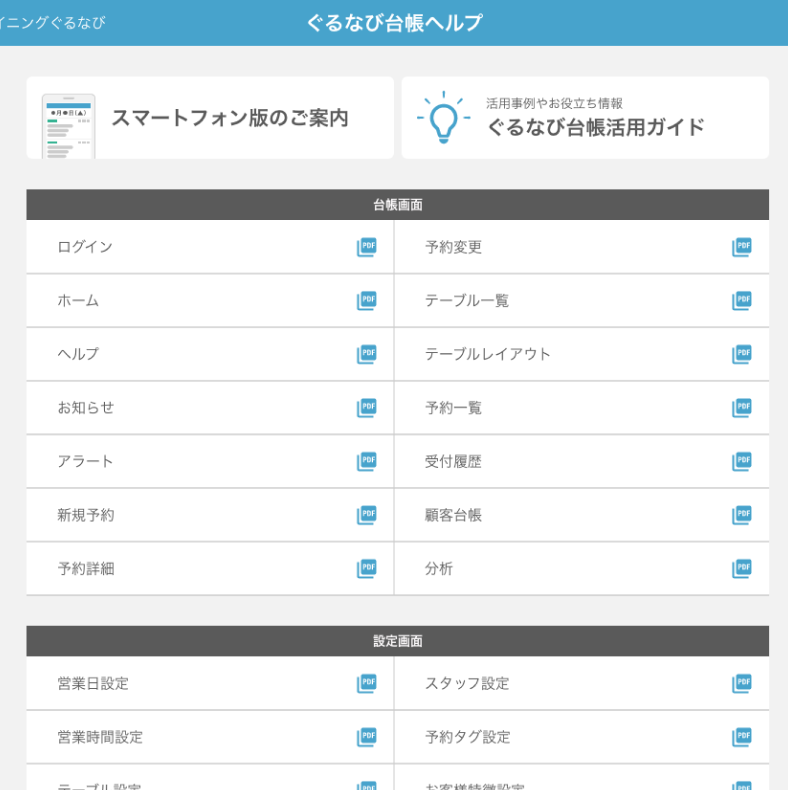Open ぐるなび台帳活用ガイド banner
The width and height of the screenshot is (788, 790).
tap(595, 126)
